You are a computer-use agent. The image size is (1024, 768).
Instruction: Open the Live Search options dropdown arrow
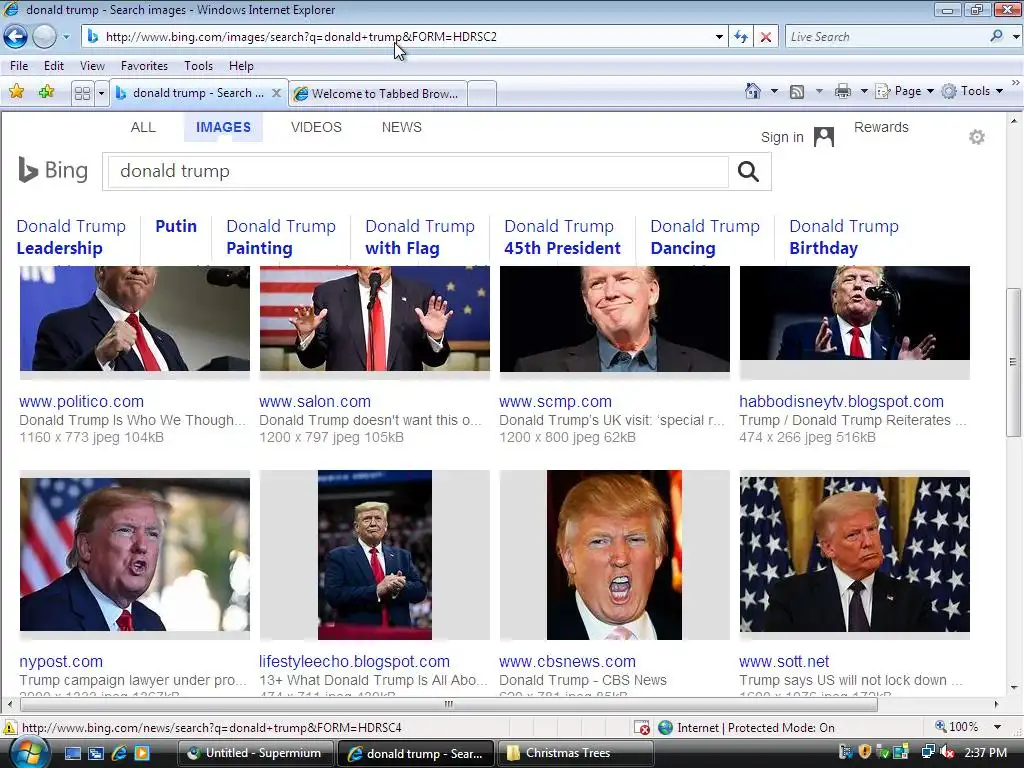[x=1016, y=37]
